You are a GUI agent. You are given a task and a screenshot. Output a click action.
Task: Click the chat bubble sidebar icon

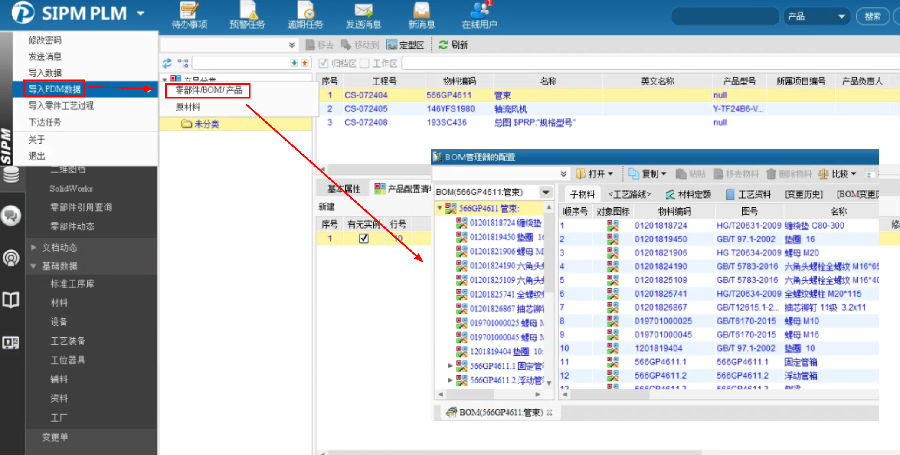11,215
